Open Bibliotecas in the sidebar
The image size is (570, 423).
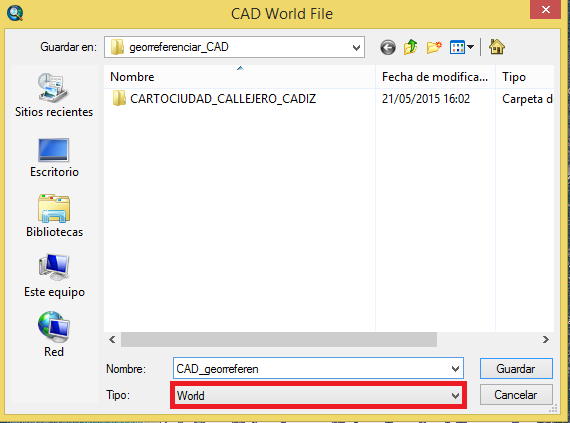54,216
